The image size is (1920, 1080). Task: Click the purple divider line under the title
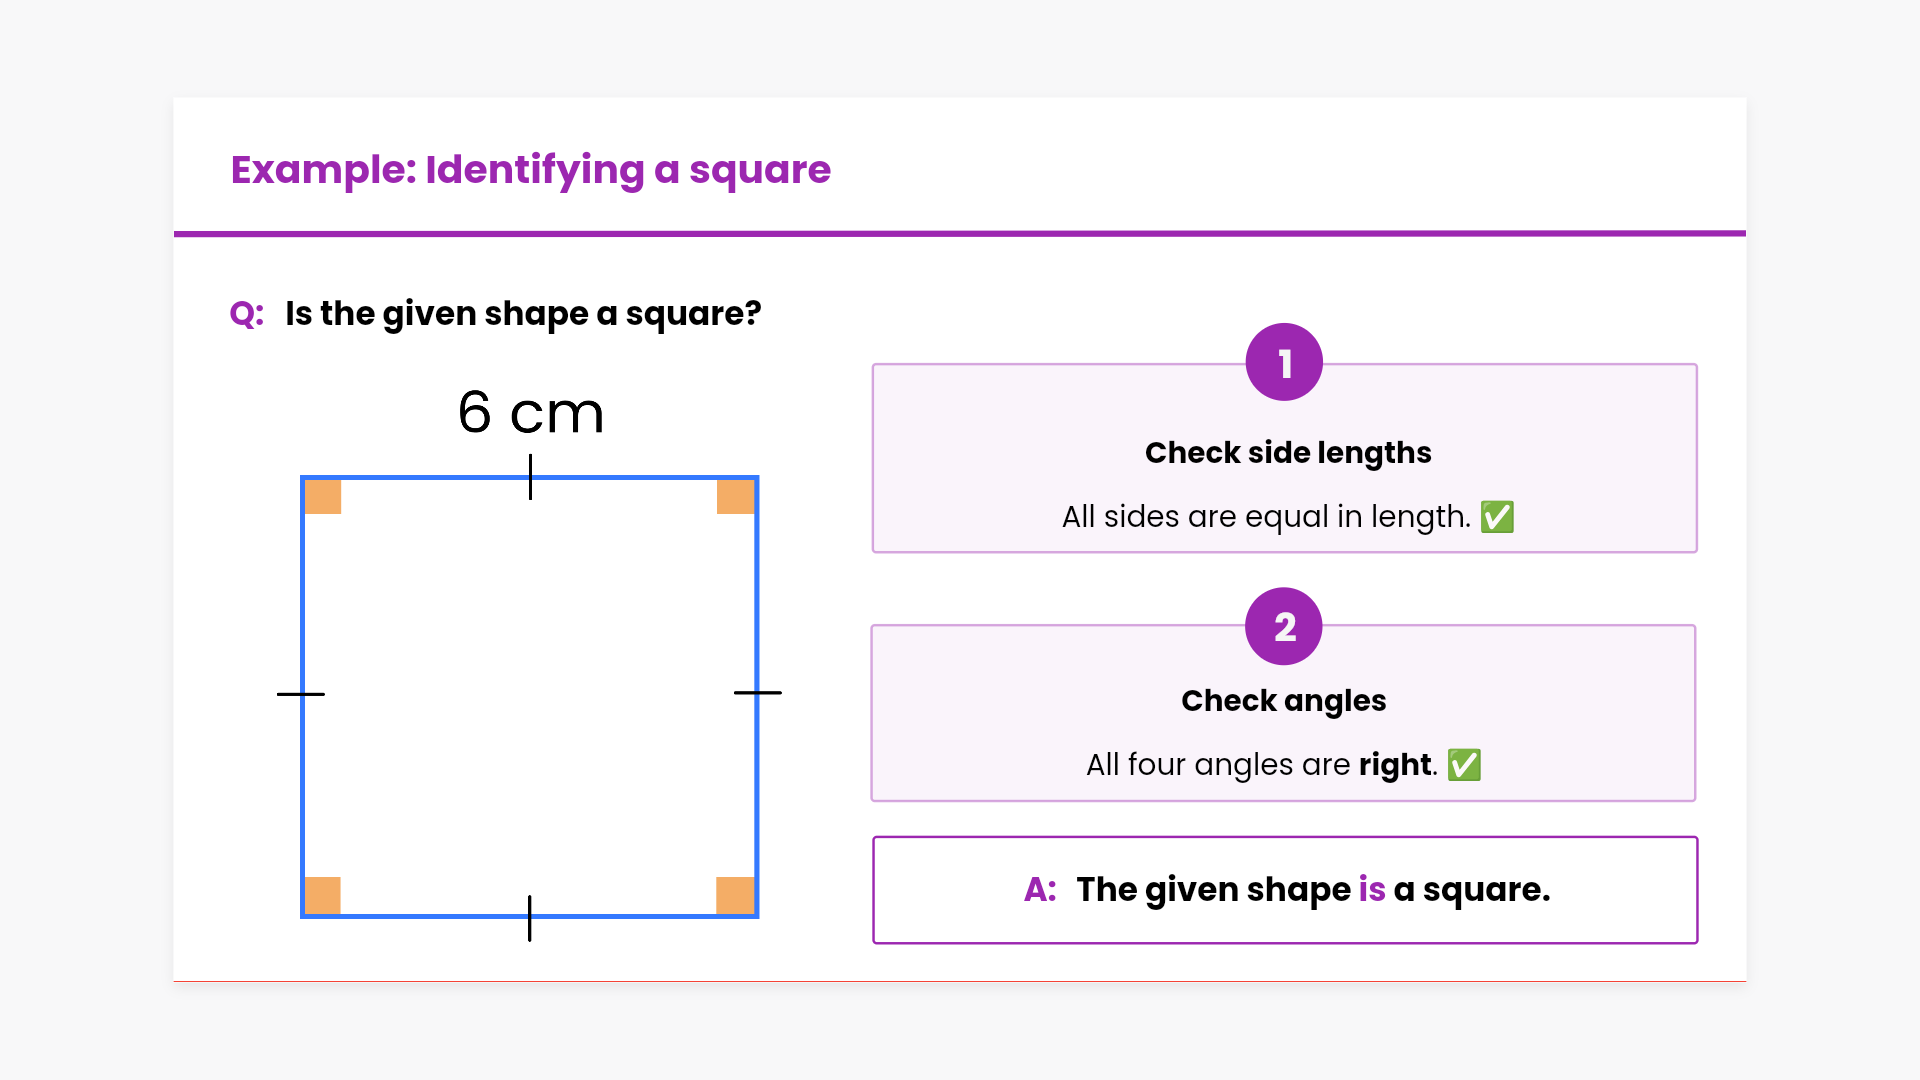[960, 234]
